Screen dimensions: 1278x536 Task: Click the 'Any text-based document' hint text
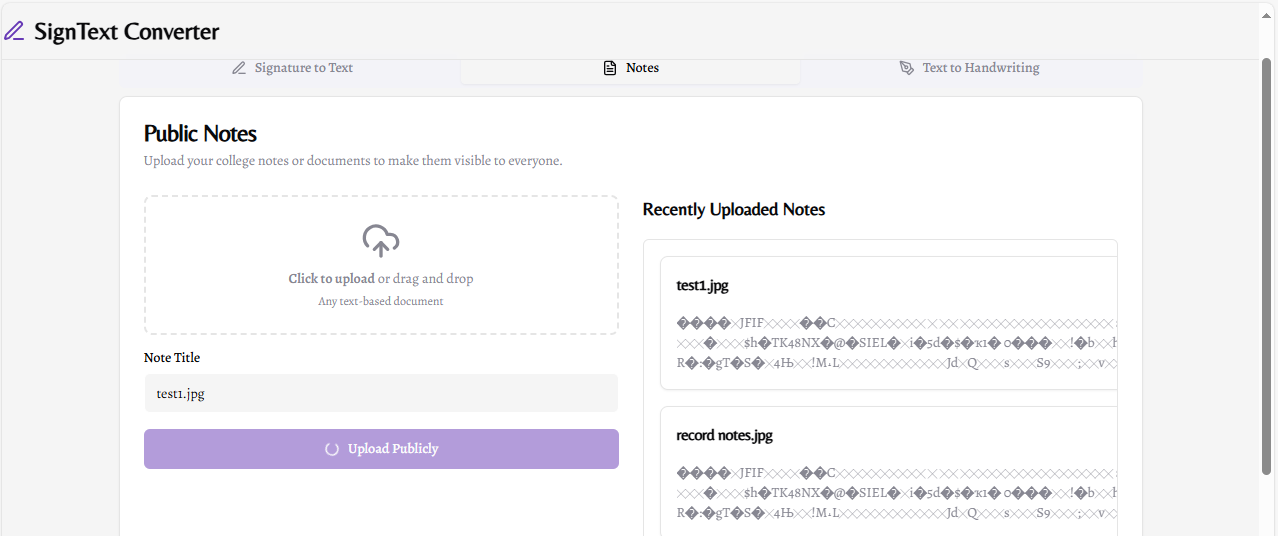coord(381,301)
